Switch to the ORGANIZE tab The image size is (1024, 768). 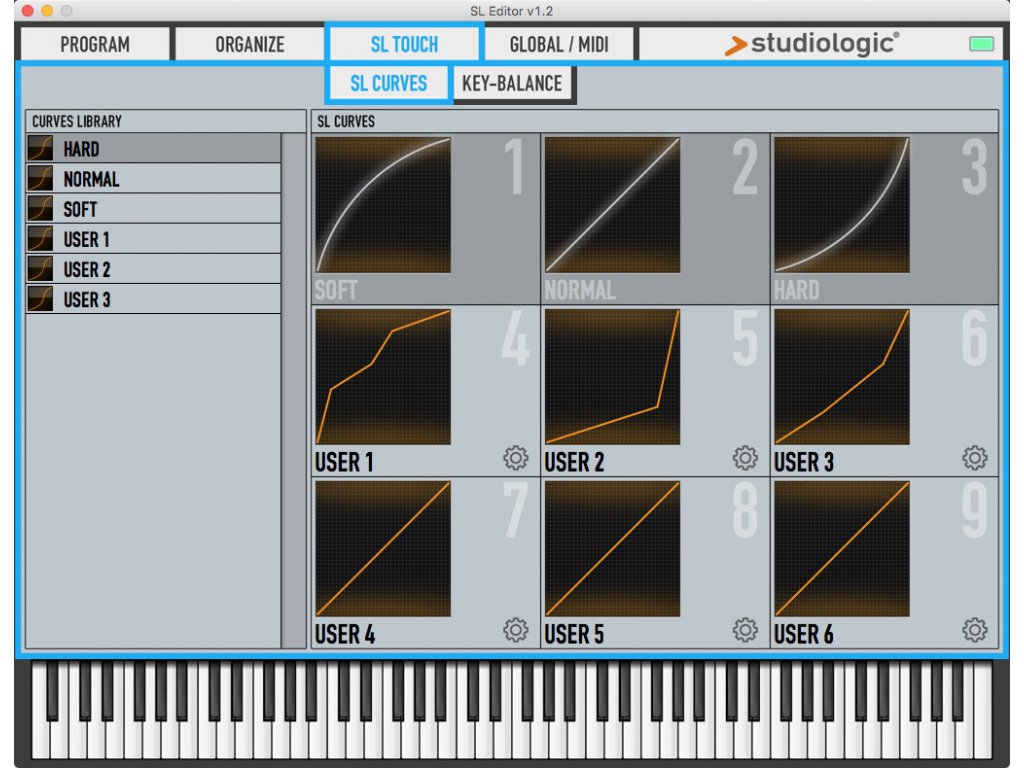click(249, 44)
